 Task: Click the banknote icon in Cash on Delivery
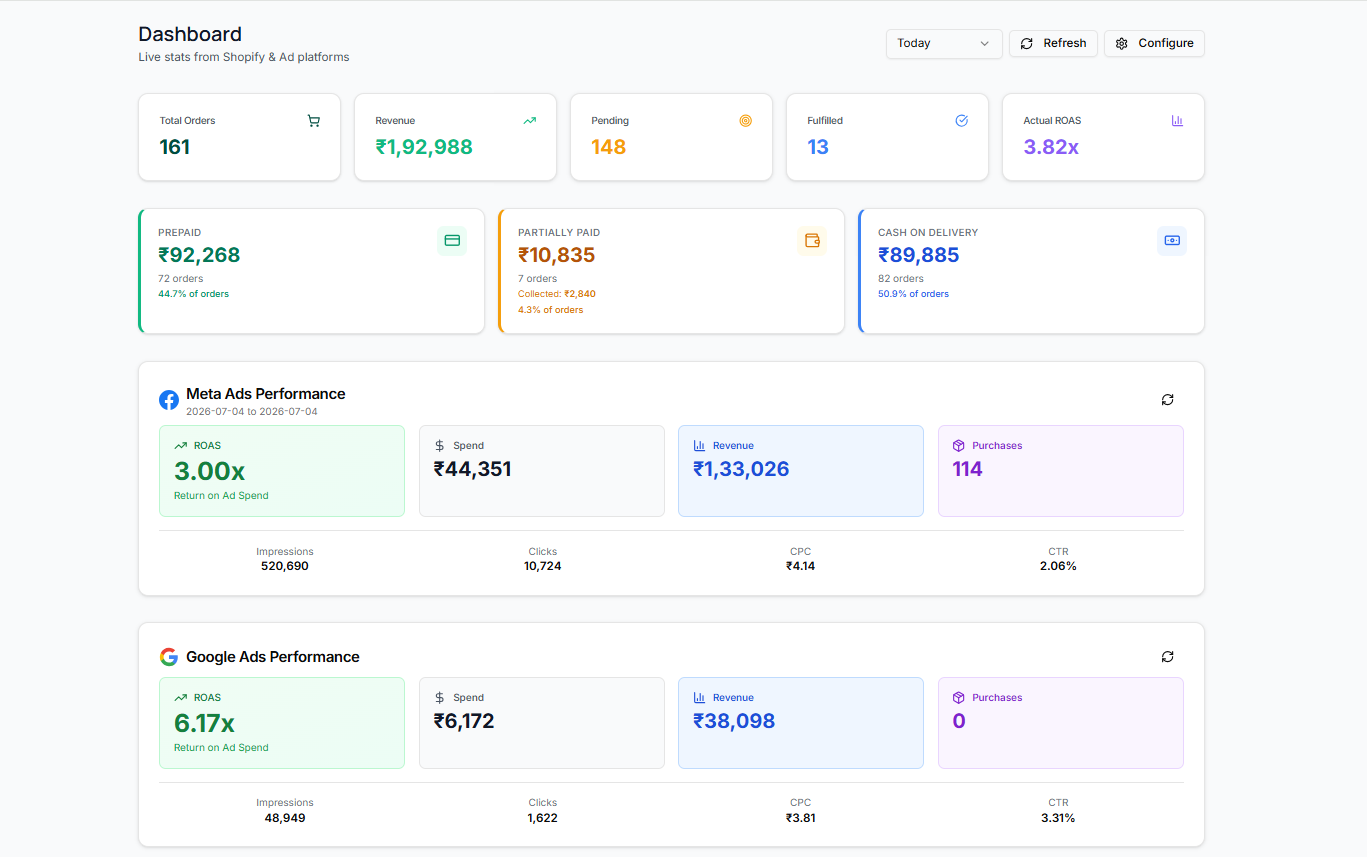pyautogui.click(x=1172, y=241)
